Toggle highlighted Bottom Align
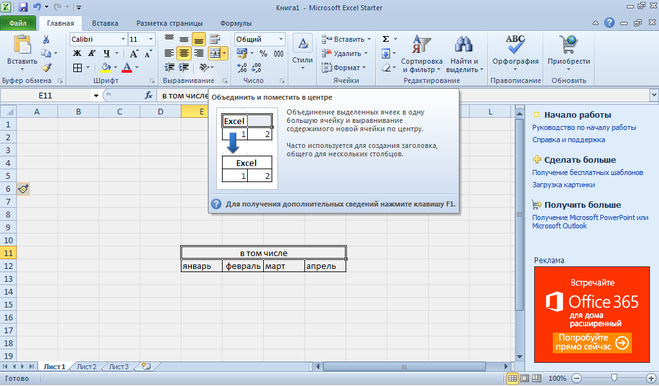Screen dimensions: 659x386 (x=199, y=39)
